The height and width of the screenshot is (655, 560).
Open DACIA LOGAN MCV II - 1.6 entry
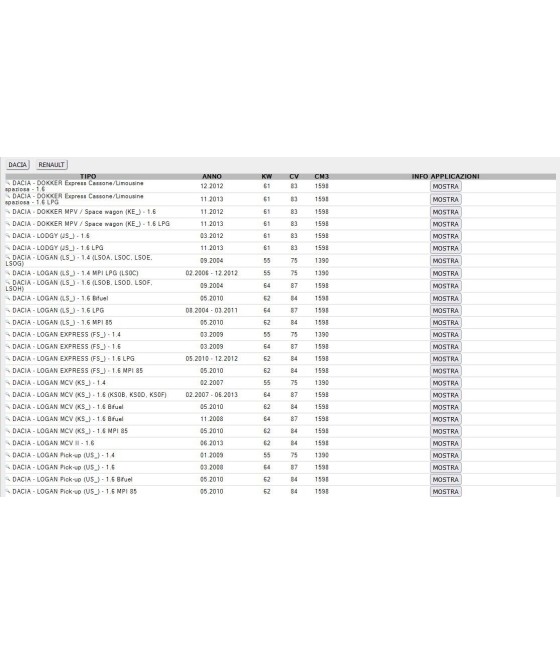[53, 443]
